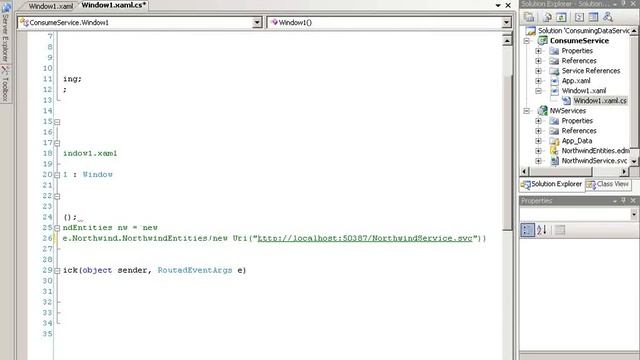Click line number 35 in the margin
The height and width of the screenshot is (360, 640).
48,334
